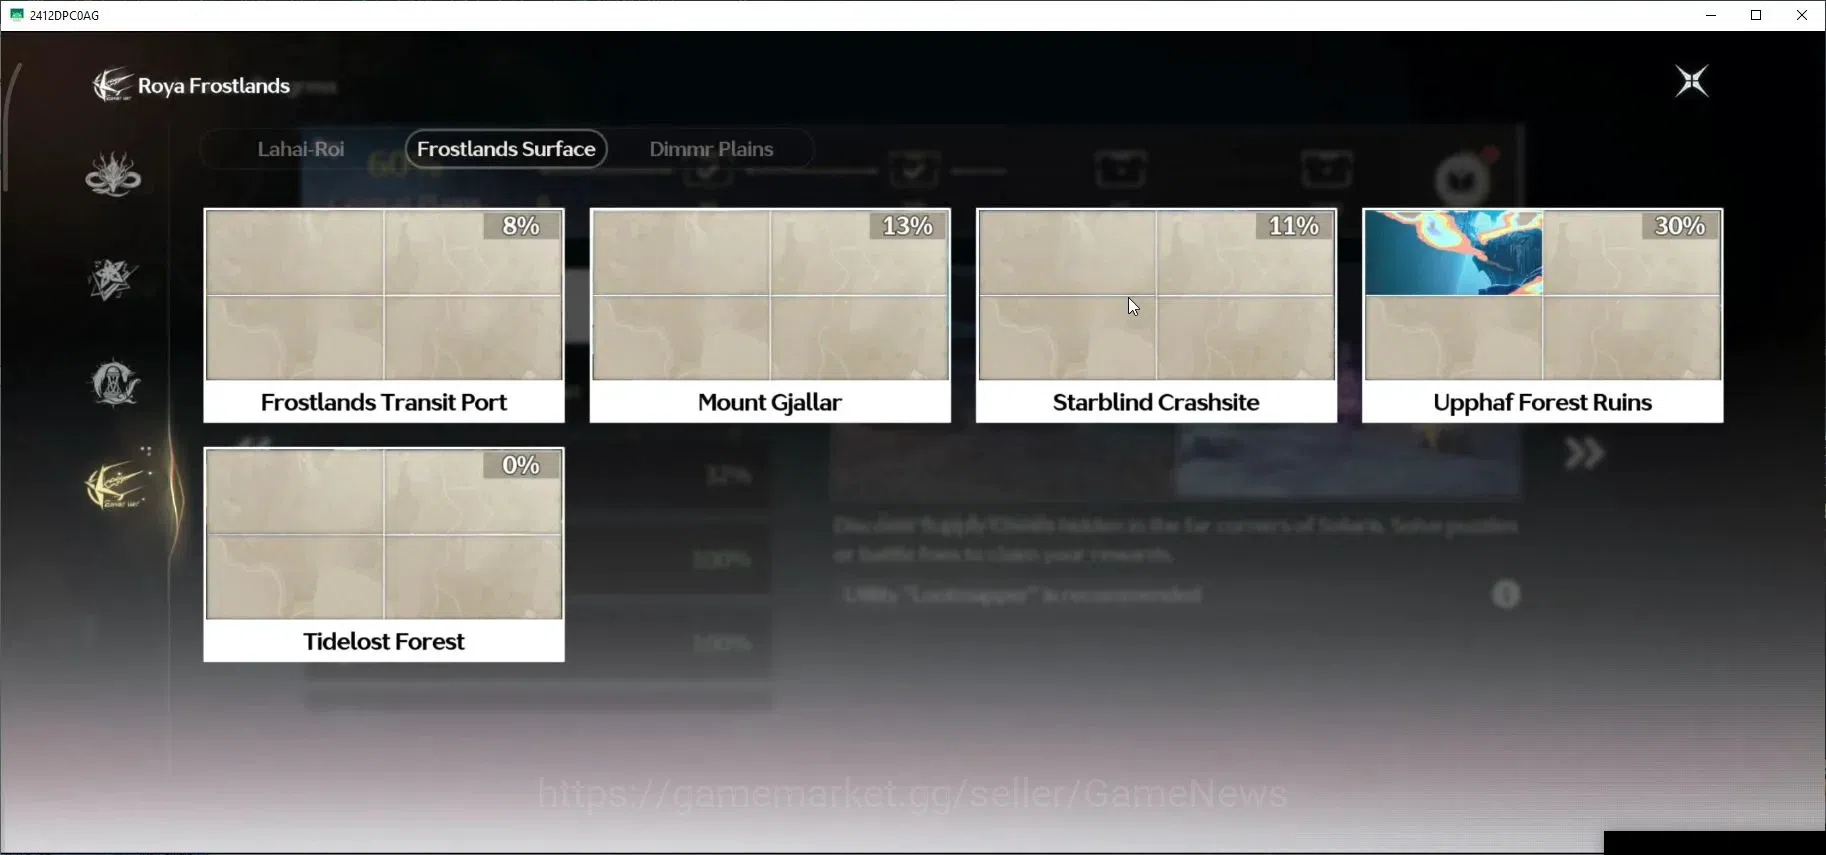Minimize the 2412DPC0AG window
1826x855 pixels.
pos(1711,15)
